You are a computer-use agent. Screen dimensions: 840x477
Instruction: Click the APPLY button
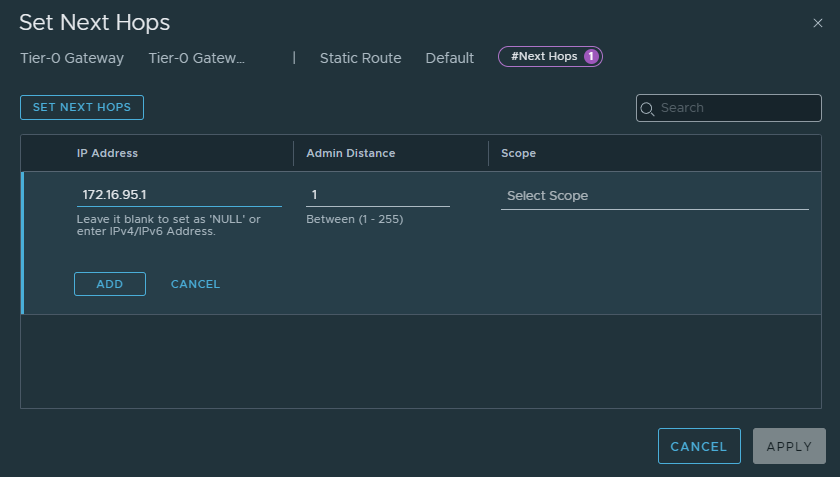(x=789, y=446)
